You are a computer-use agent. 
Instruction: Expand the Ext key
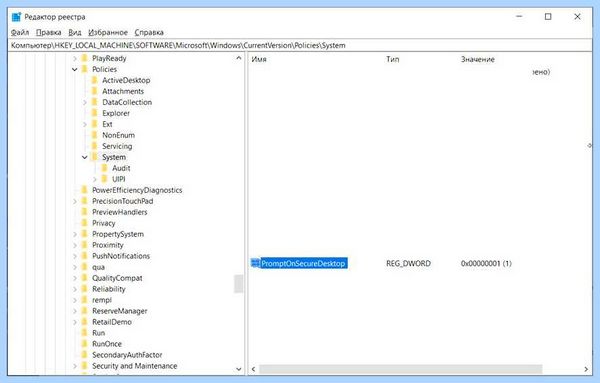(x=85, y=124)
